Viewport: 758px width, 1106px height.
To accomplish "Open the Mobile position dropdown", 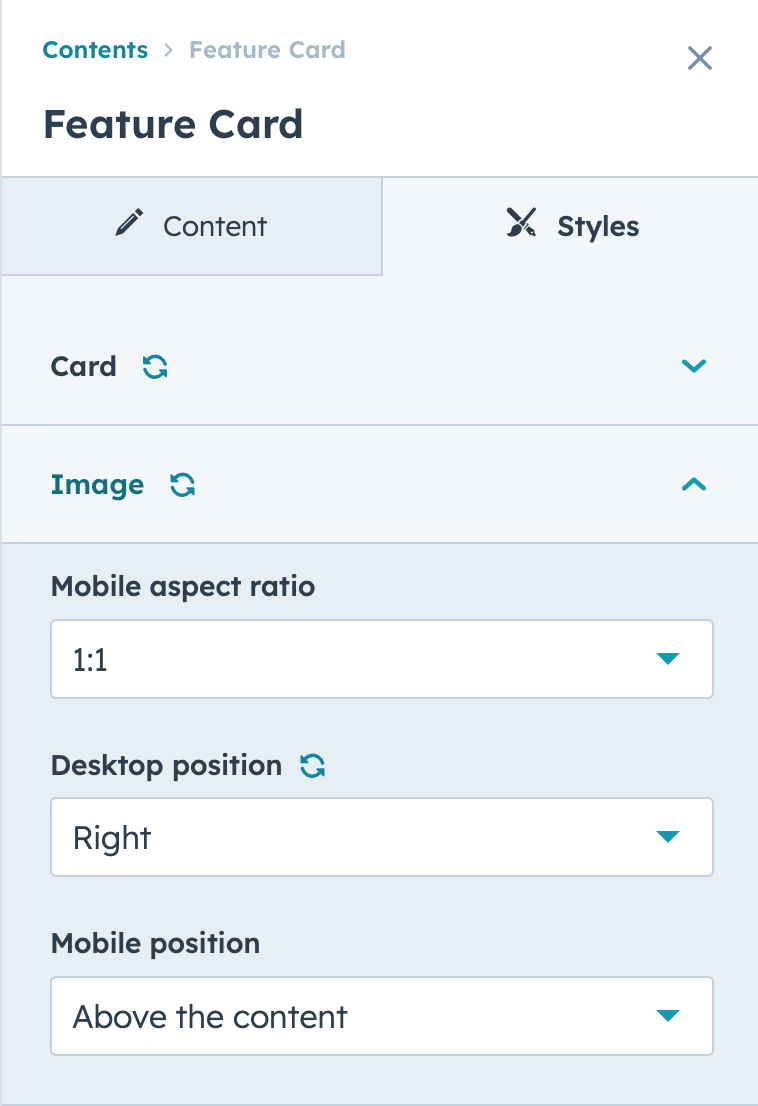I will pos(381,1016).
